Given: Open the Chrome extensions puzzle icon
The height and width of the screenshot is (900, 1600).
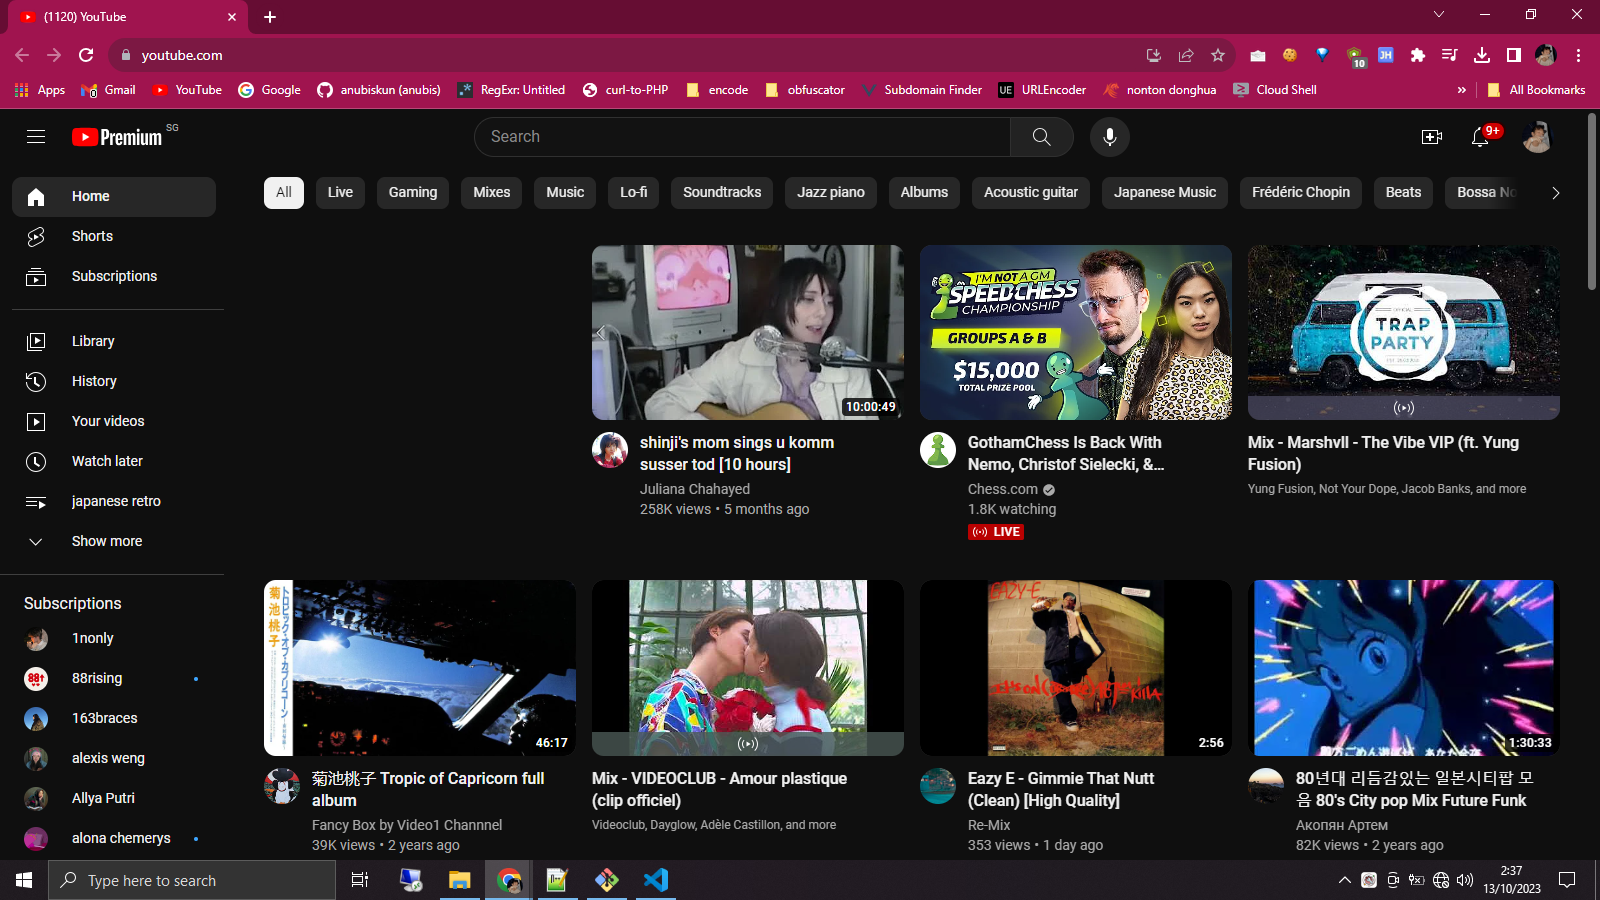Looking at the screenshot, I should [1417, 55].
